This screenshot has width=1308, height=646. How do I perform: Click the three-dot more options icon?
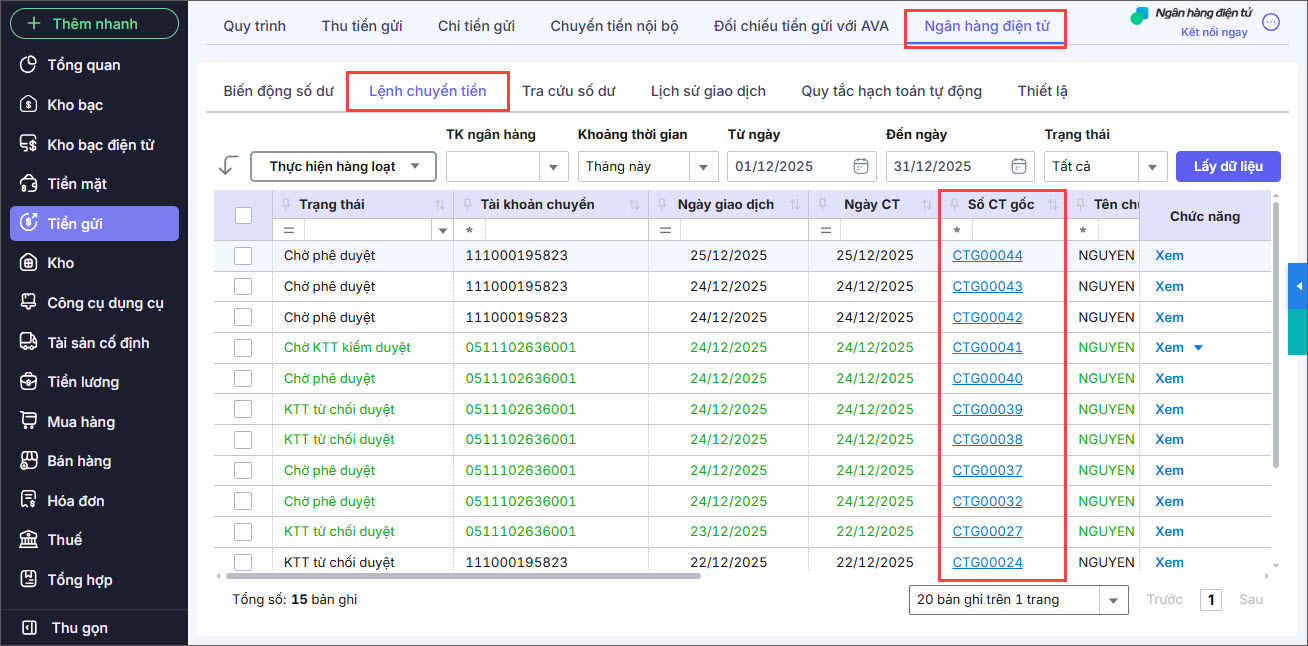(x=1271, y=23)
